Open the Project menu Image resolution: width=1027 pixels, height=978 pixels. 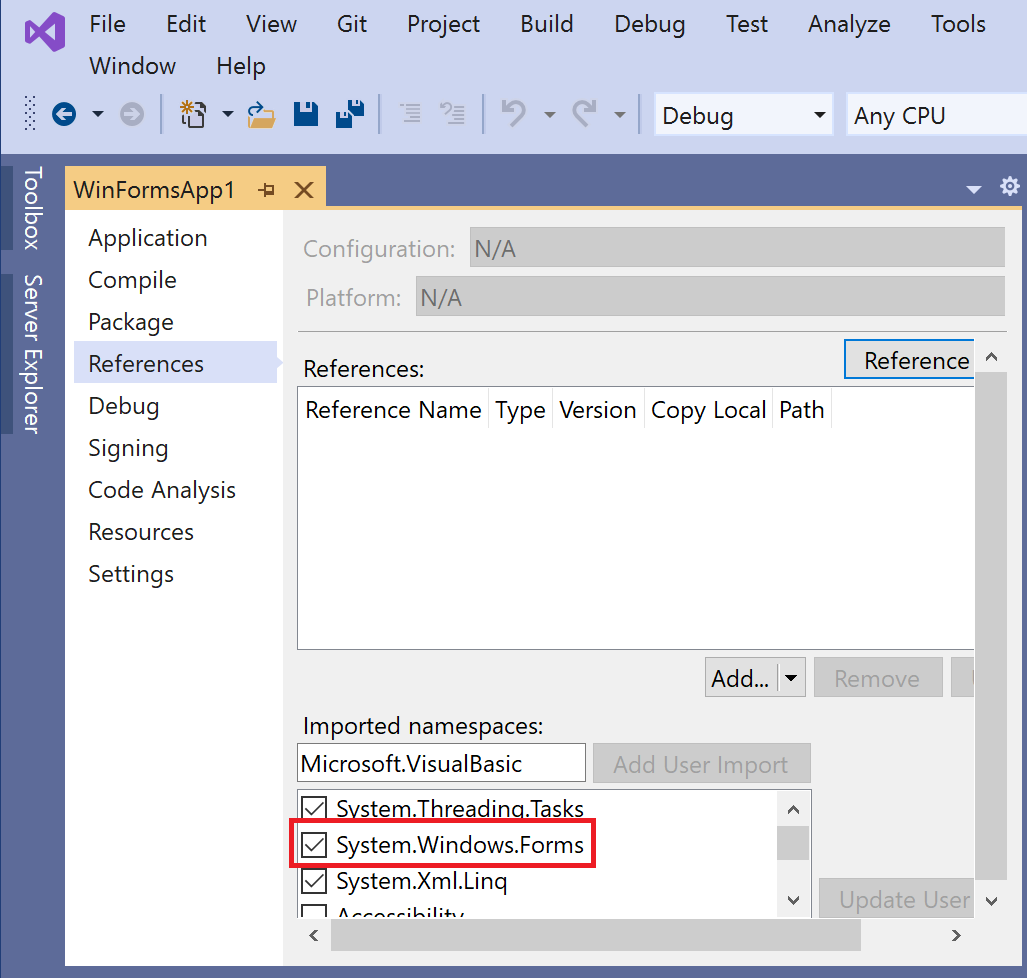[443, 24]
